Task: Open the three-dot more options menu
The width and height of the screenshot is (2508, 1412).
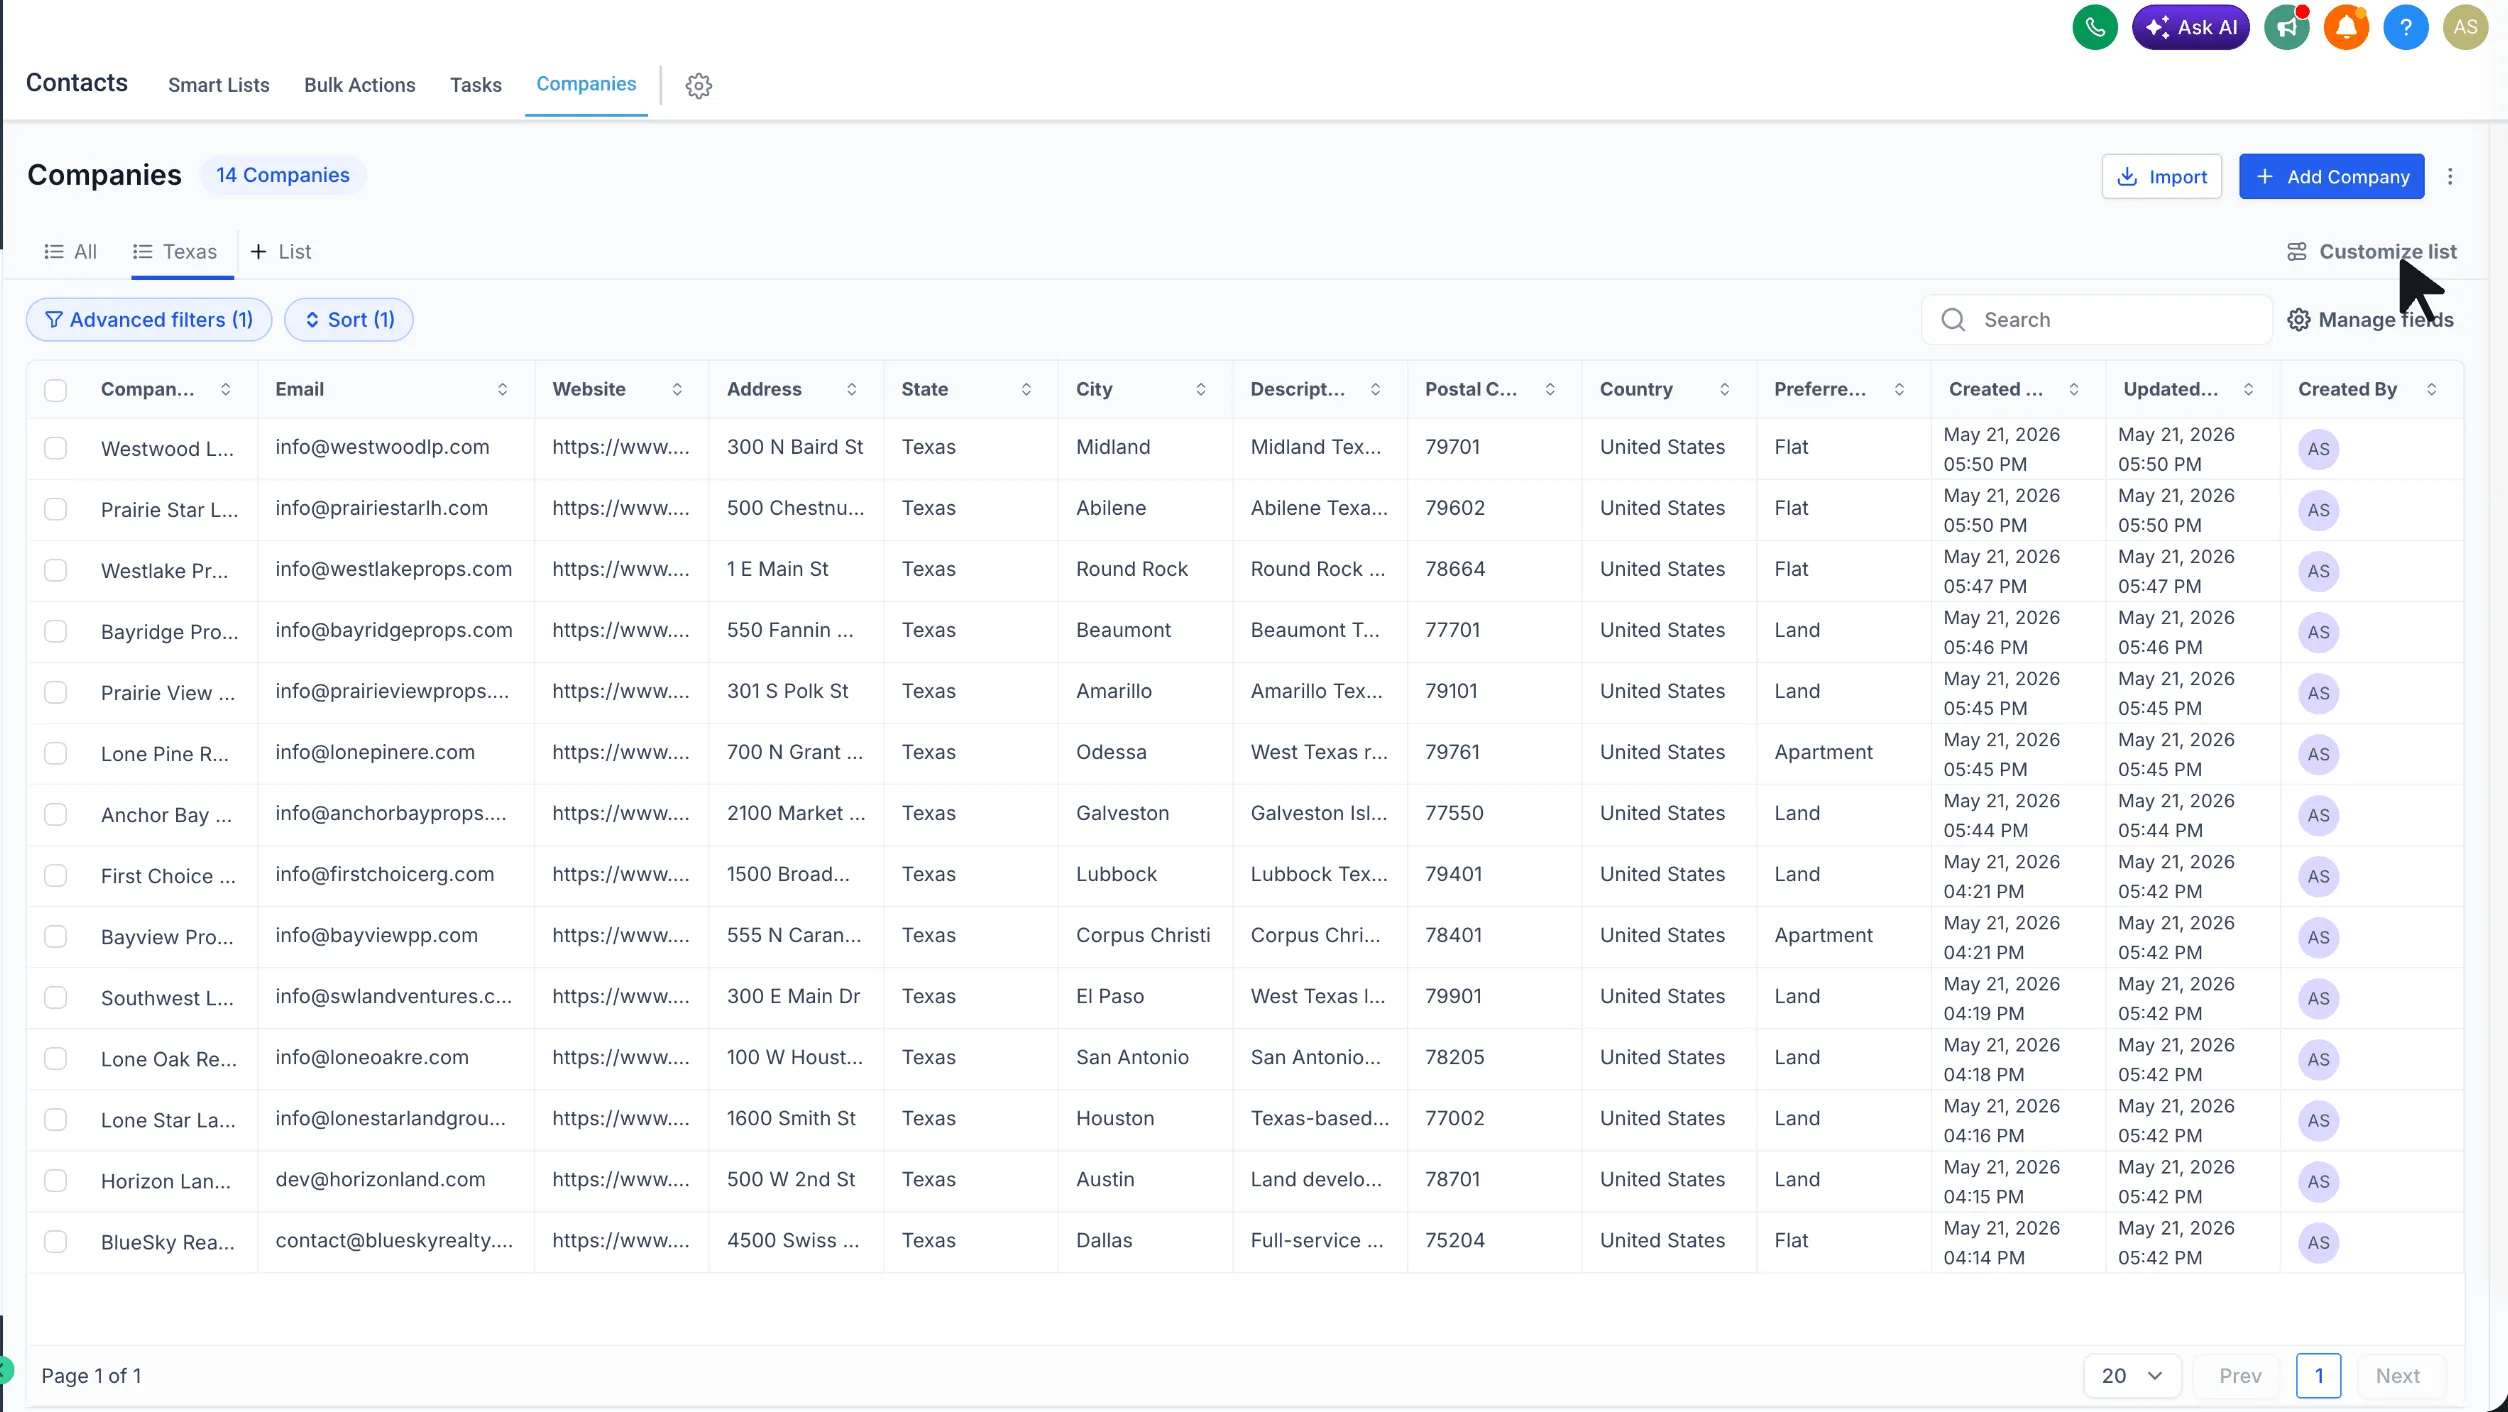Action: (2450, 176)
